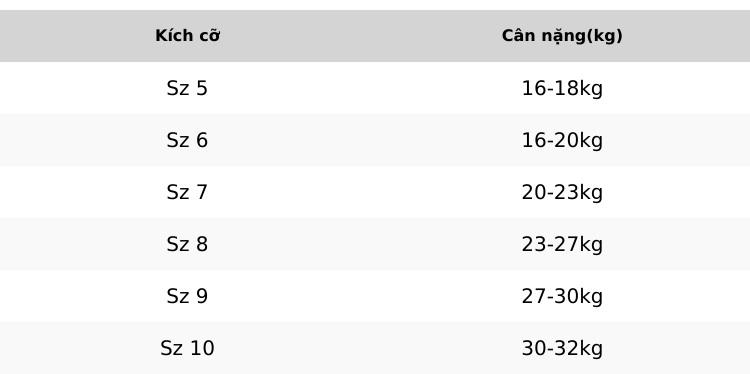
Task: Select the Sz 6 size cell
Action: (x=187, y=140)
